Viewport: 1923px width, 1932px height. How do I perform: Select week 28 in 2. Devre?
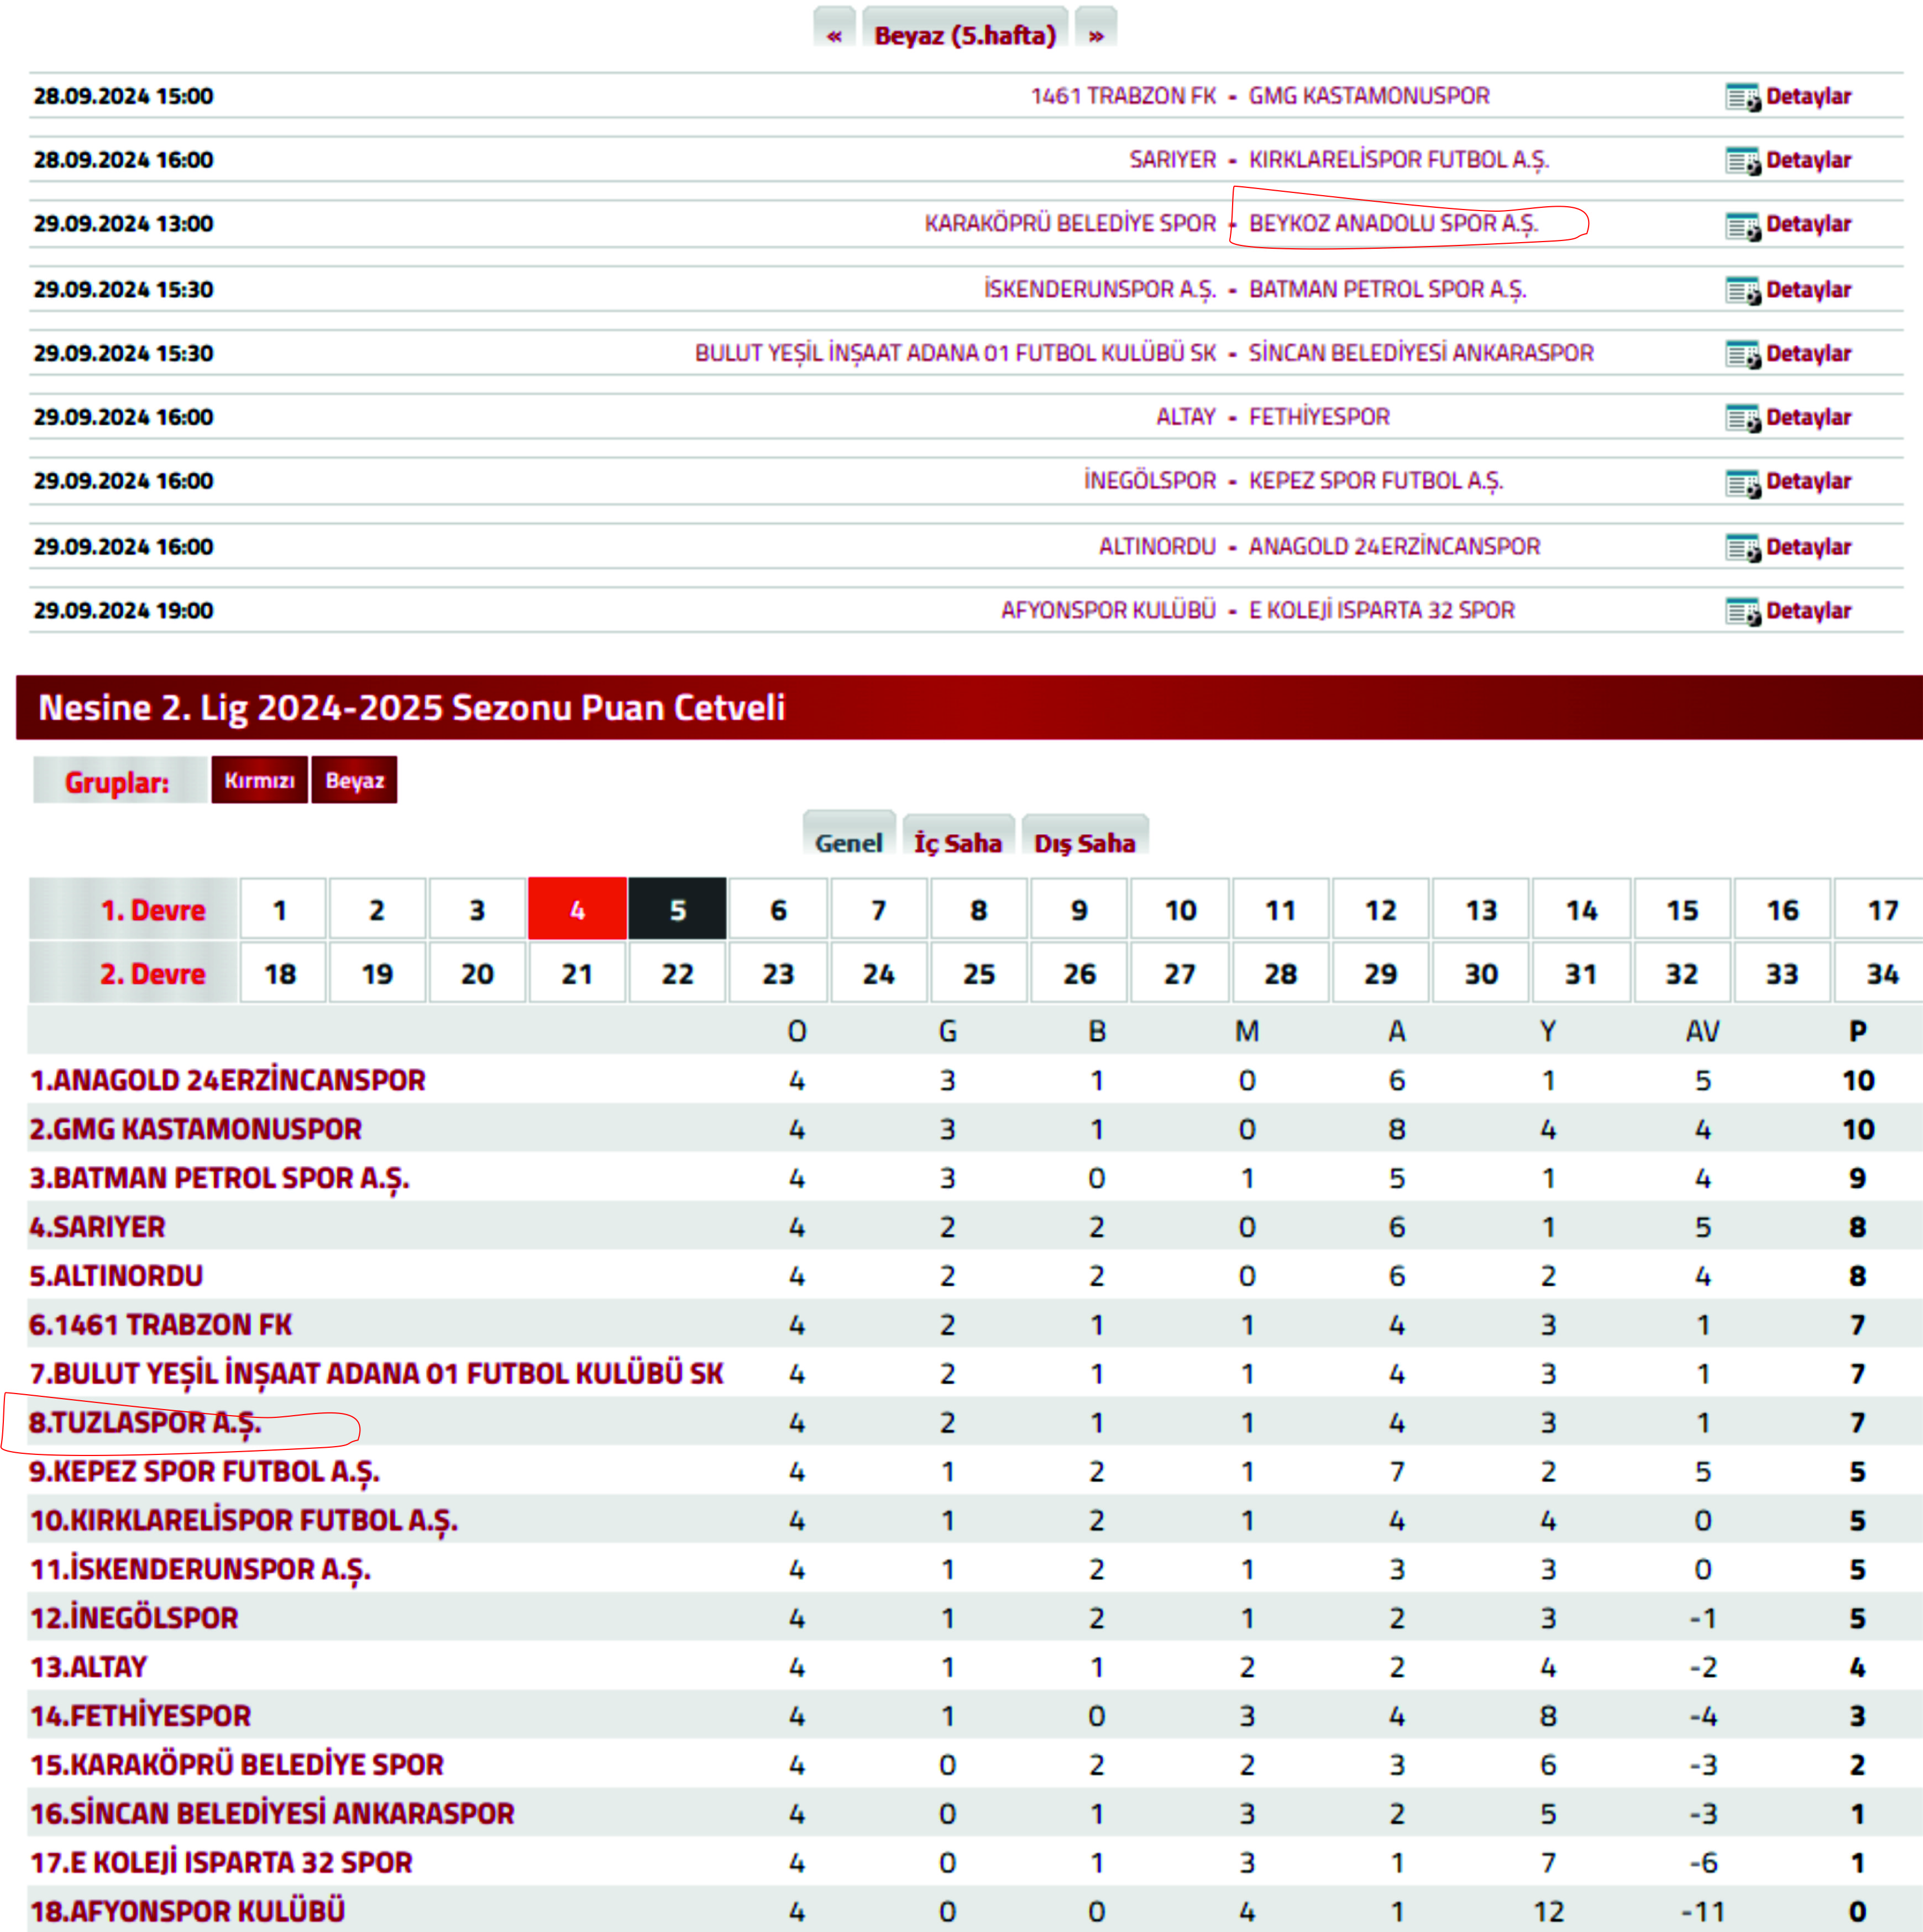tap(1281, 973)
